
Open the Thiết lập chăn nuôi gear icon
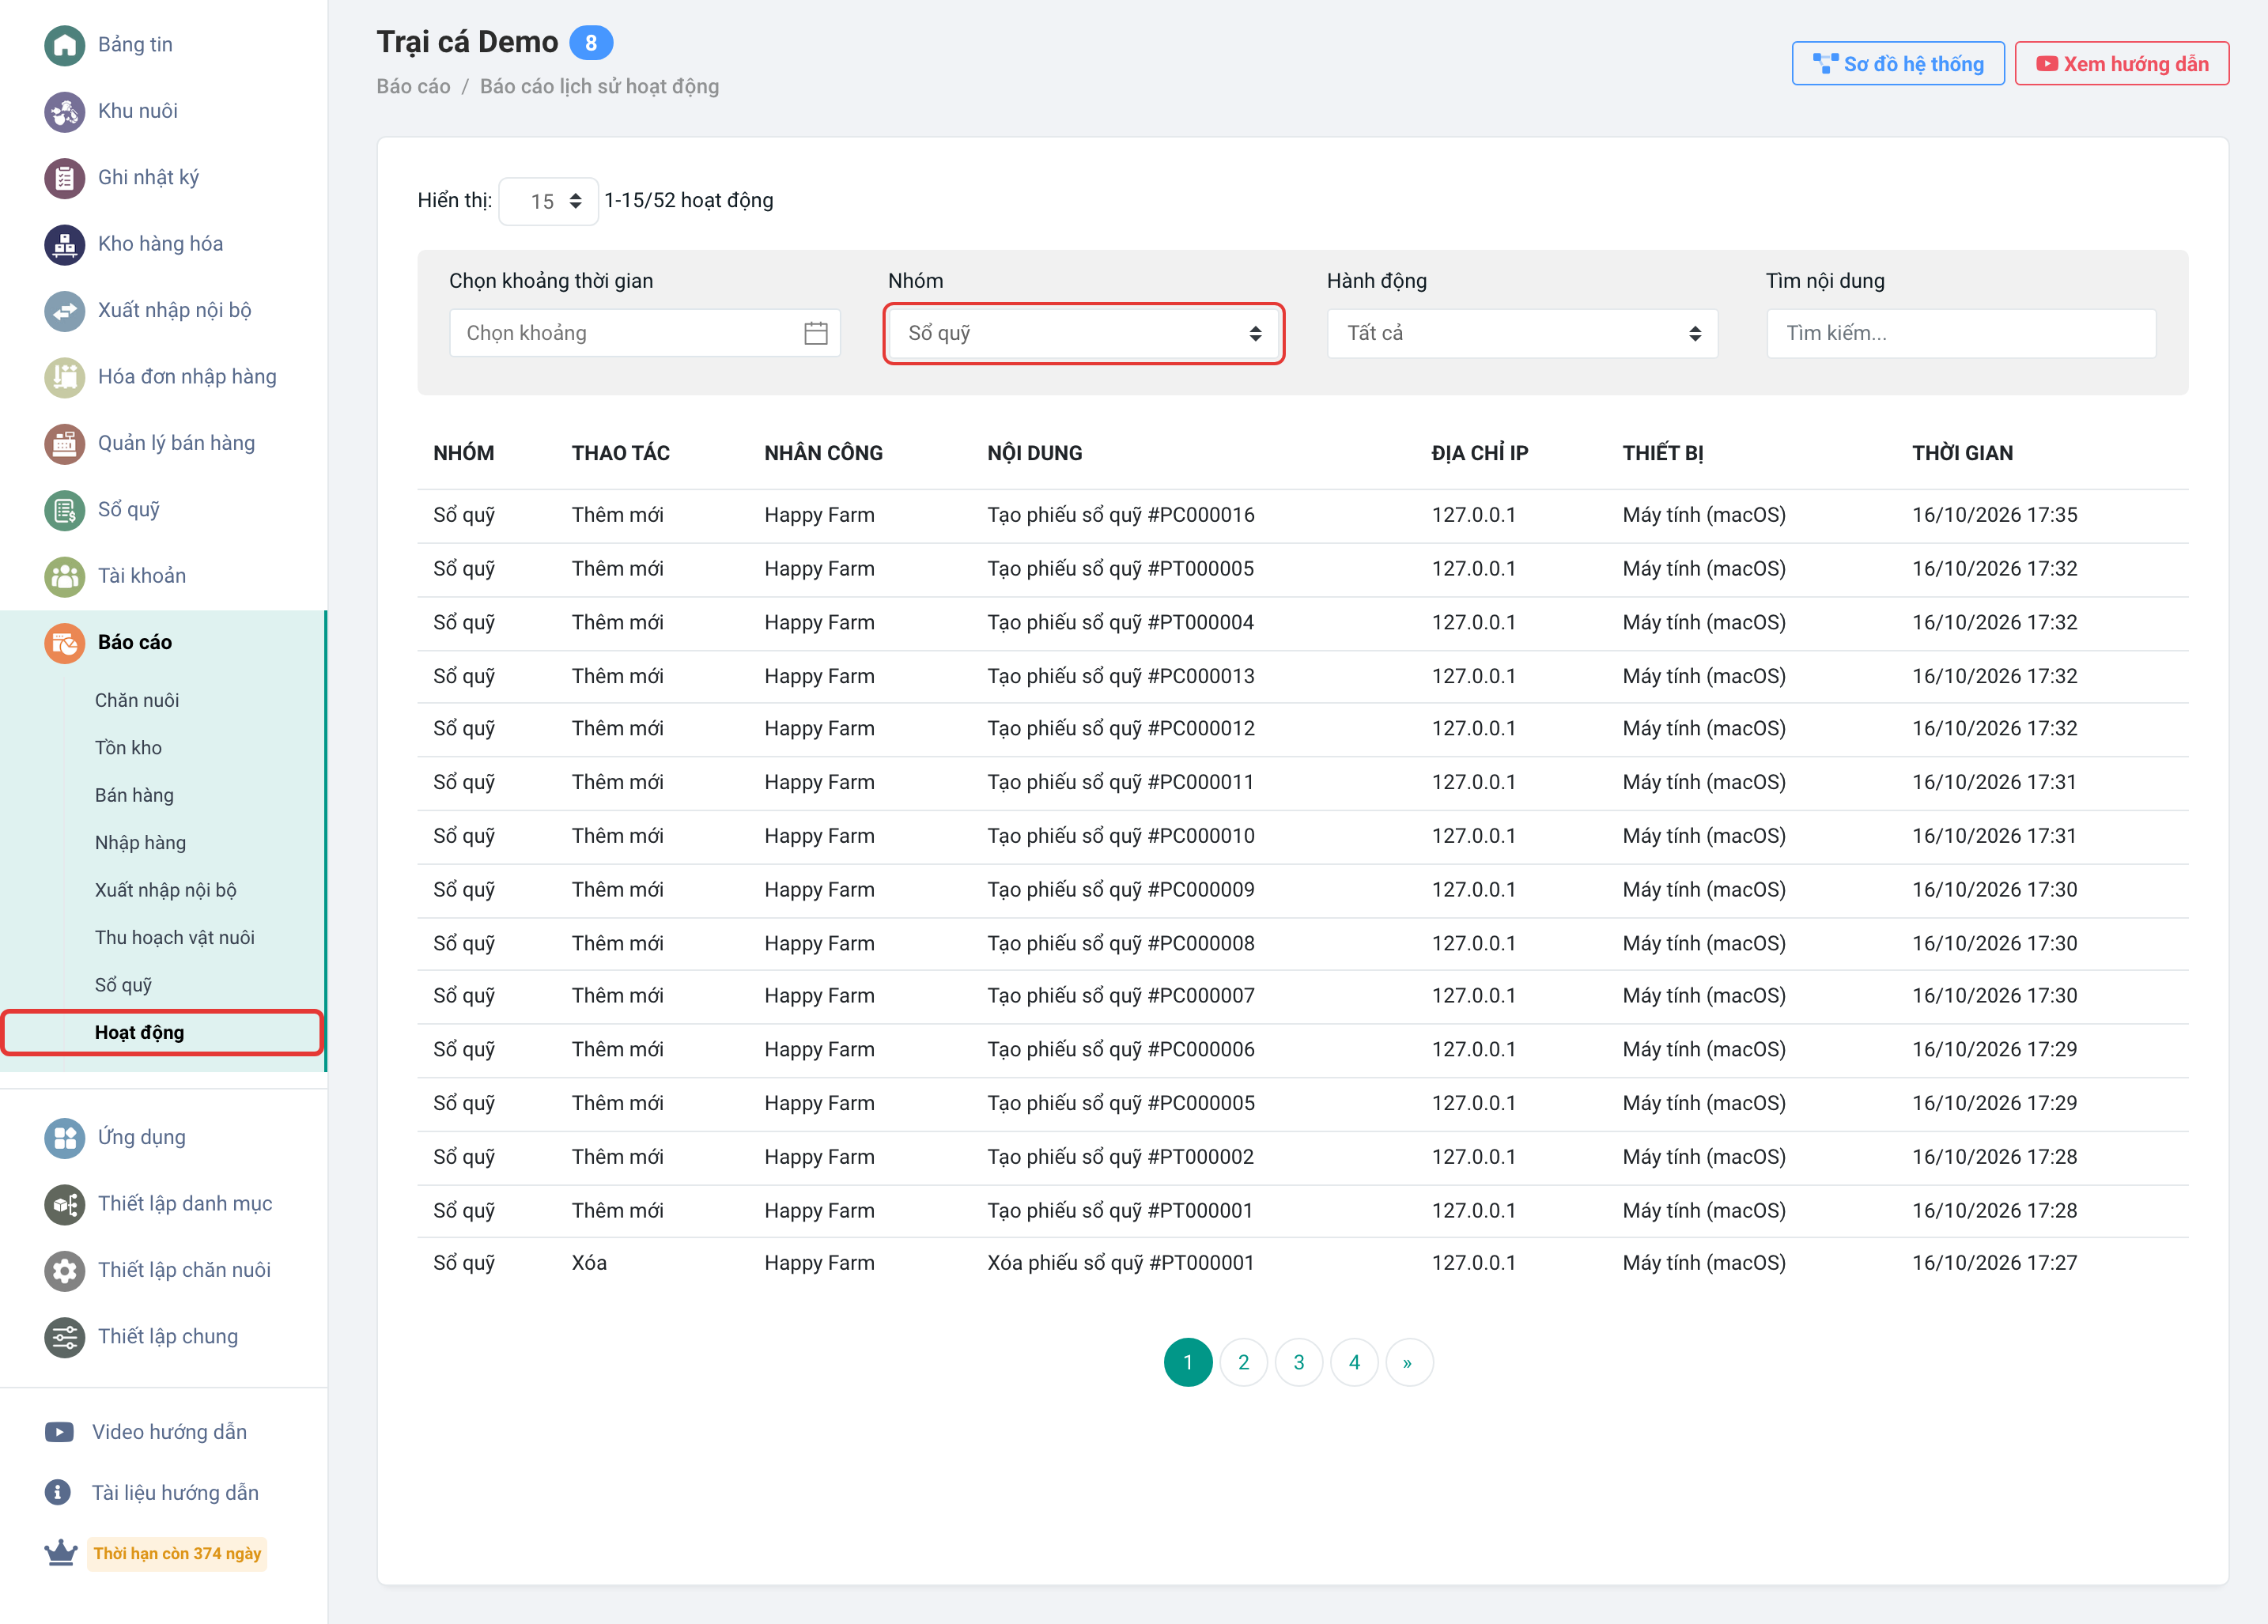[x=65, y=1270]
